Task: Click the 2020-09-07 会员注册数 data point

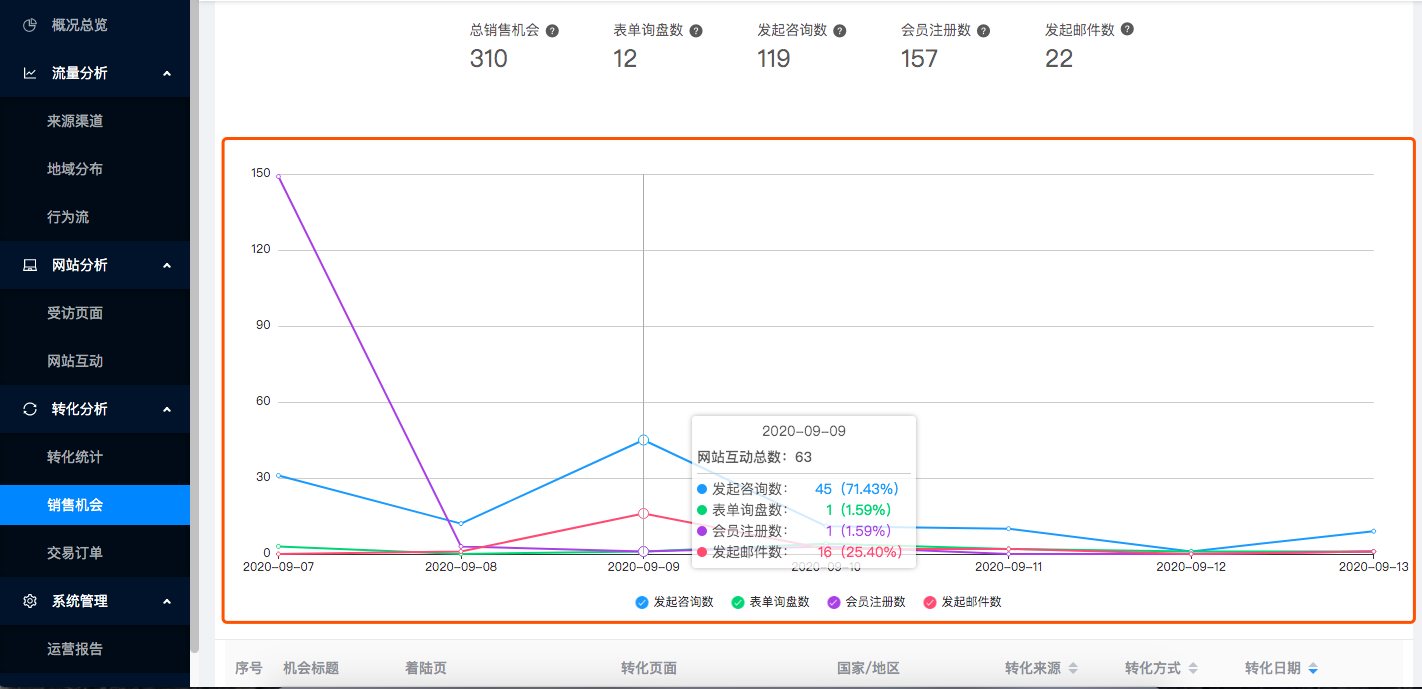Action: (x=278, y=177)
